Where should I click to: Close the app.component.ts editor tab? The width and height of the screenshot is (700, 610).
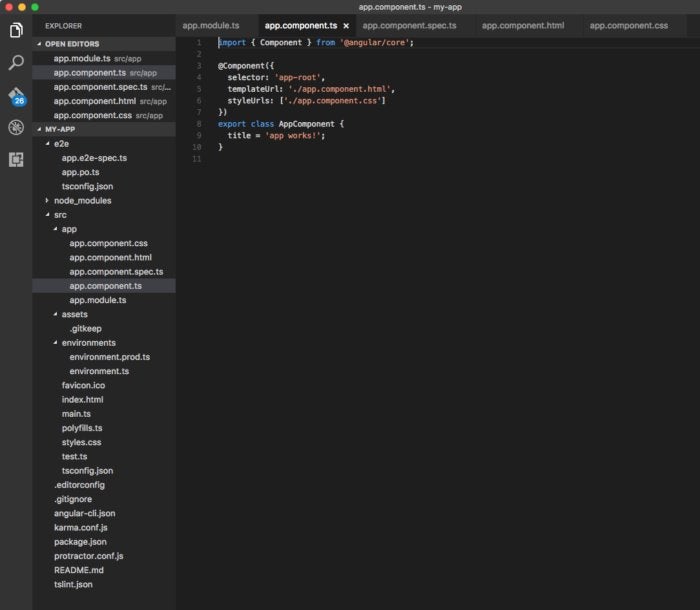coord(346,26)
